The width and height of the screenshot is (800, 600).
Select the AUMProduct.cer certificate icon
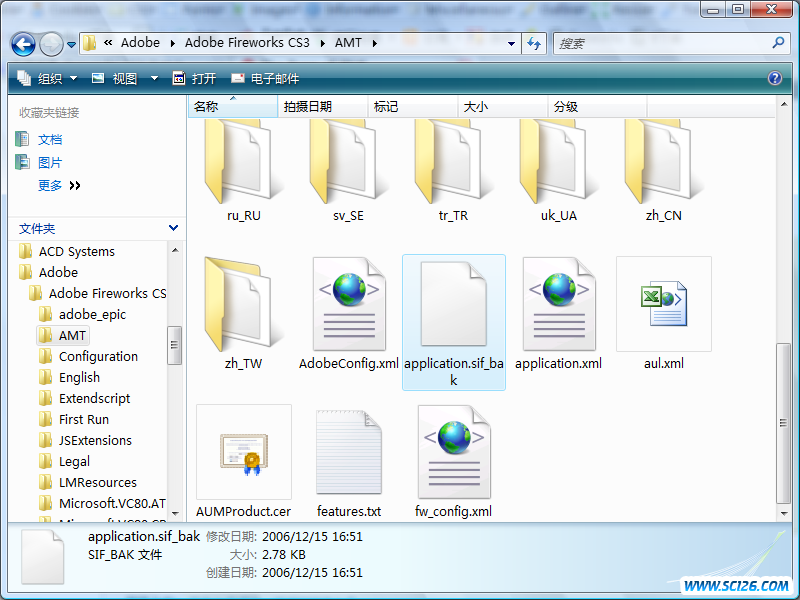point(243,452)
